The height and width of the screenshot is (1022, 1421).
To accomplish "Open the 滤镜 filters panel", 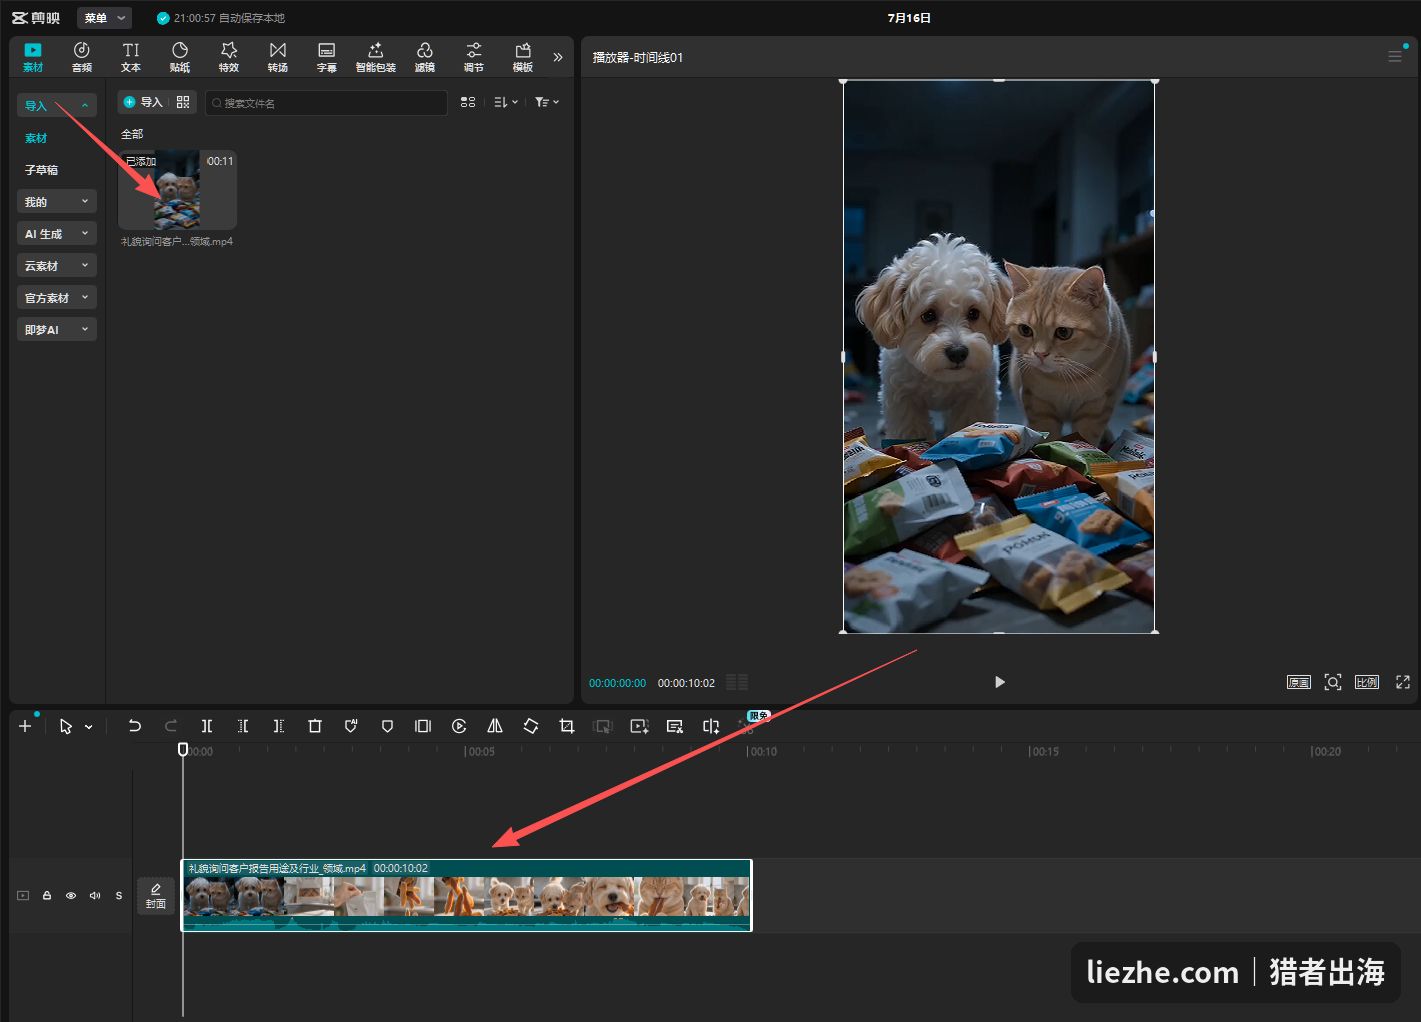I will click(425, 57).
